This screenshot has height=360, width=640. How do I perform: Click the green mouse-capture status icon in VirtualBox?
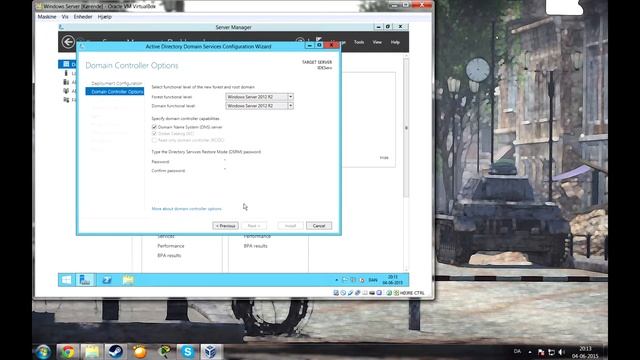pyautogui.click(x=389, y=293)
